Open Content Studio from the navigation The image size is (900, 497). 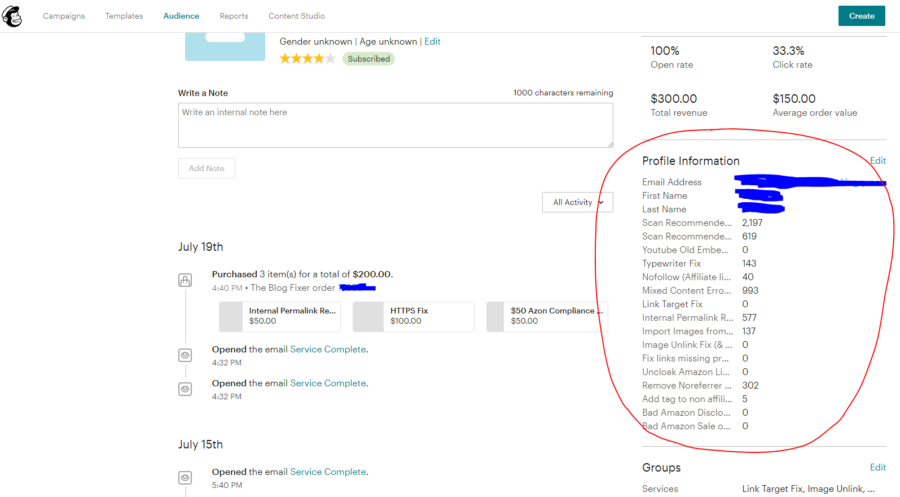297,16
